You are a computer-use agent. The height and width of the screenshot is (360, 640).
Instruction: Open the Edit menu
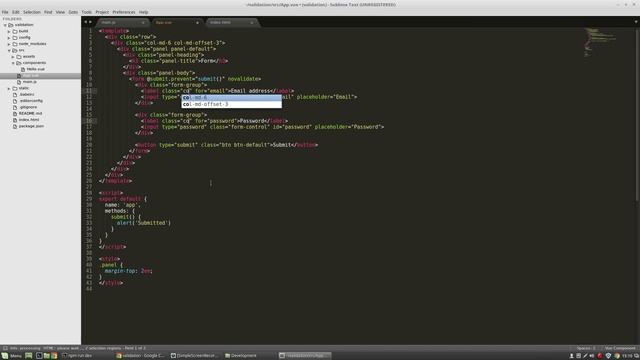(16, 12)
